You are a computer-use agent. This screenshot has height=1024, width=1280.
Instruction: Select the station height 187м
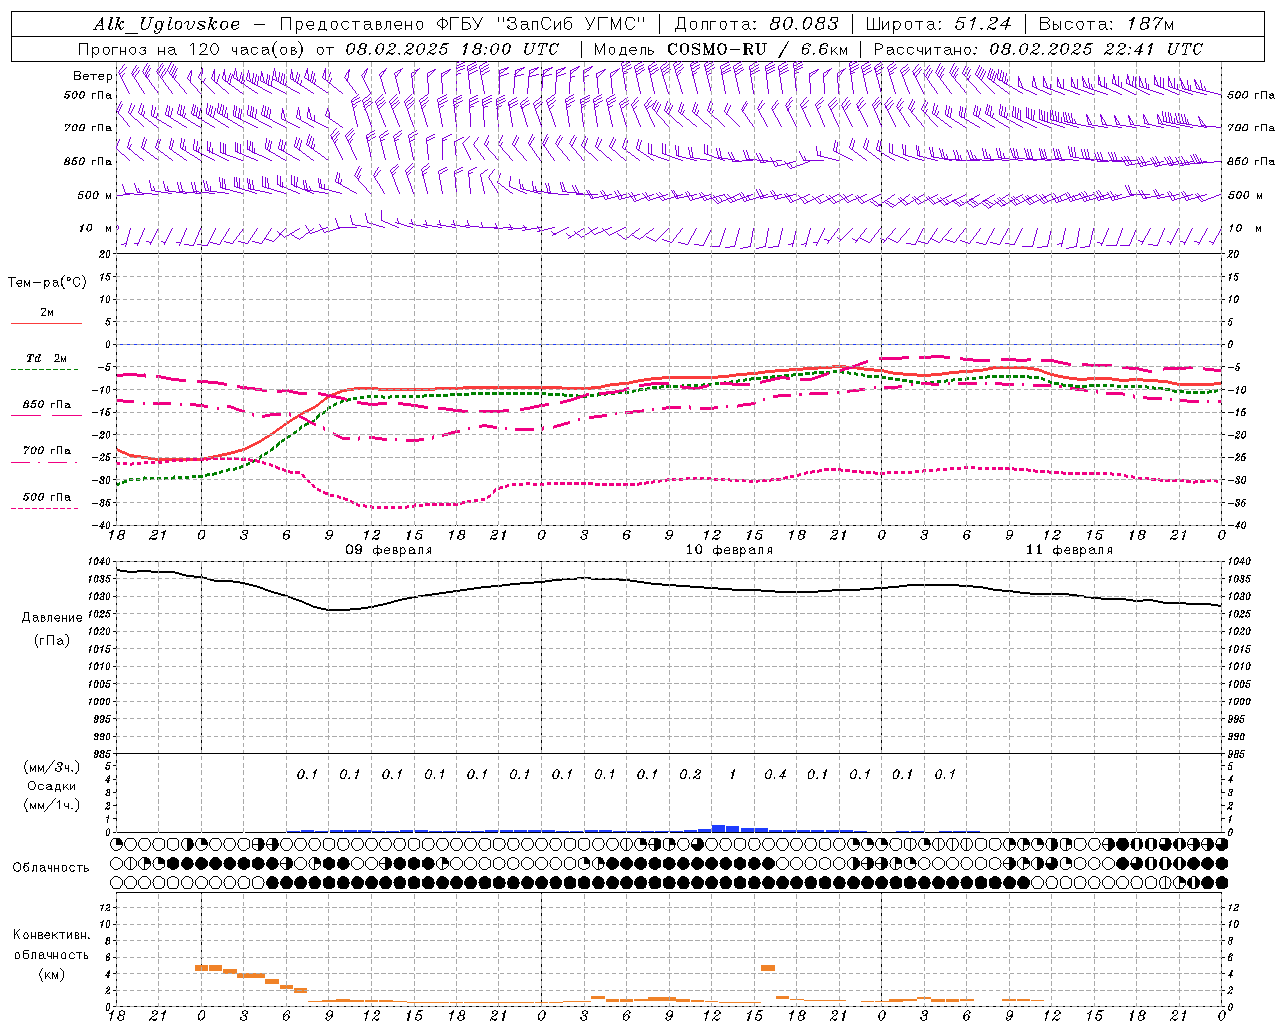click(1150, 24)
